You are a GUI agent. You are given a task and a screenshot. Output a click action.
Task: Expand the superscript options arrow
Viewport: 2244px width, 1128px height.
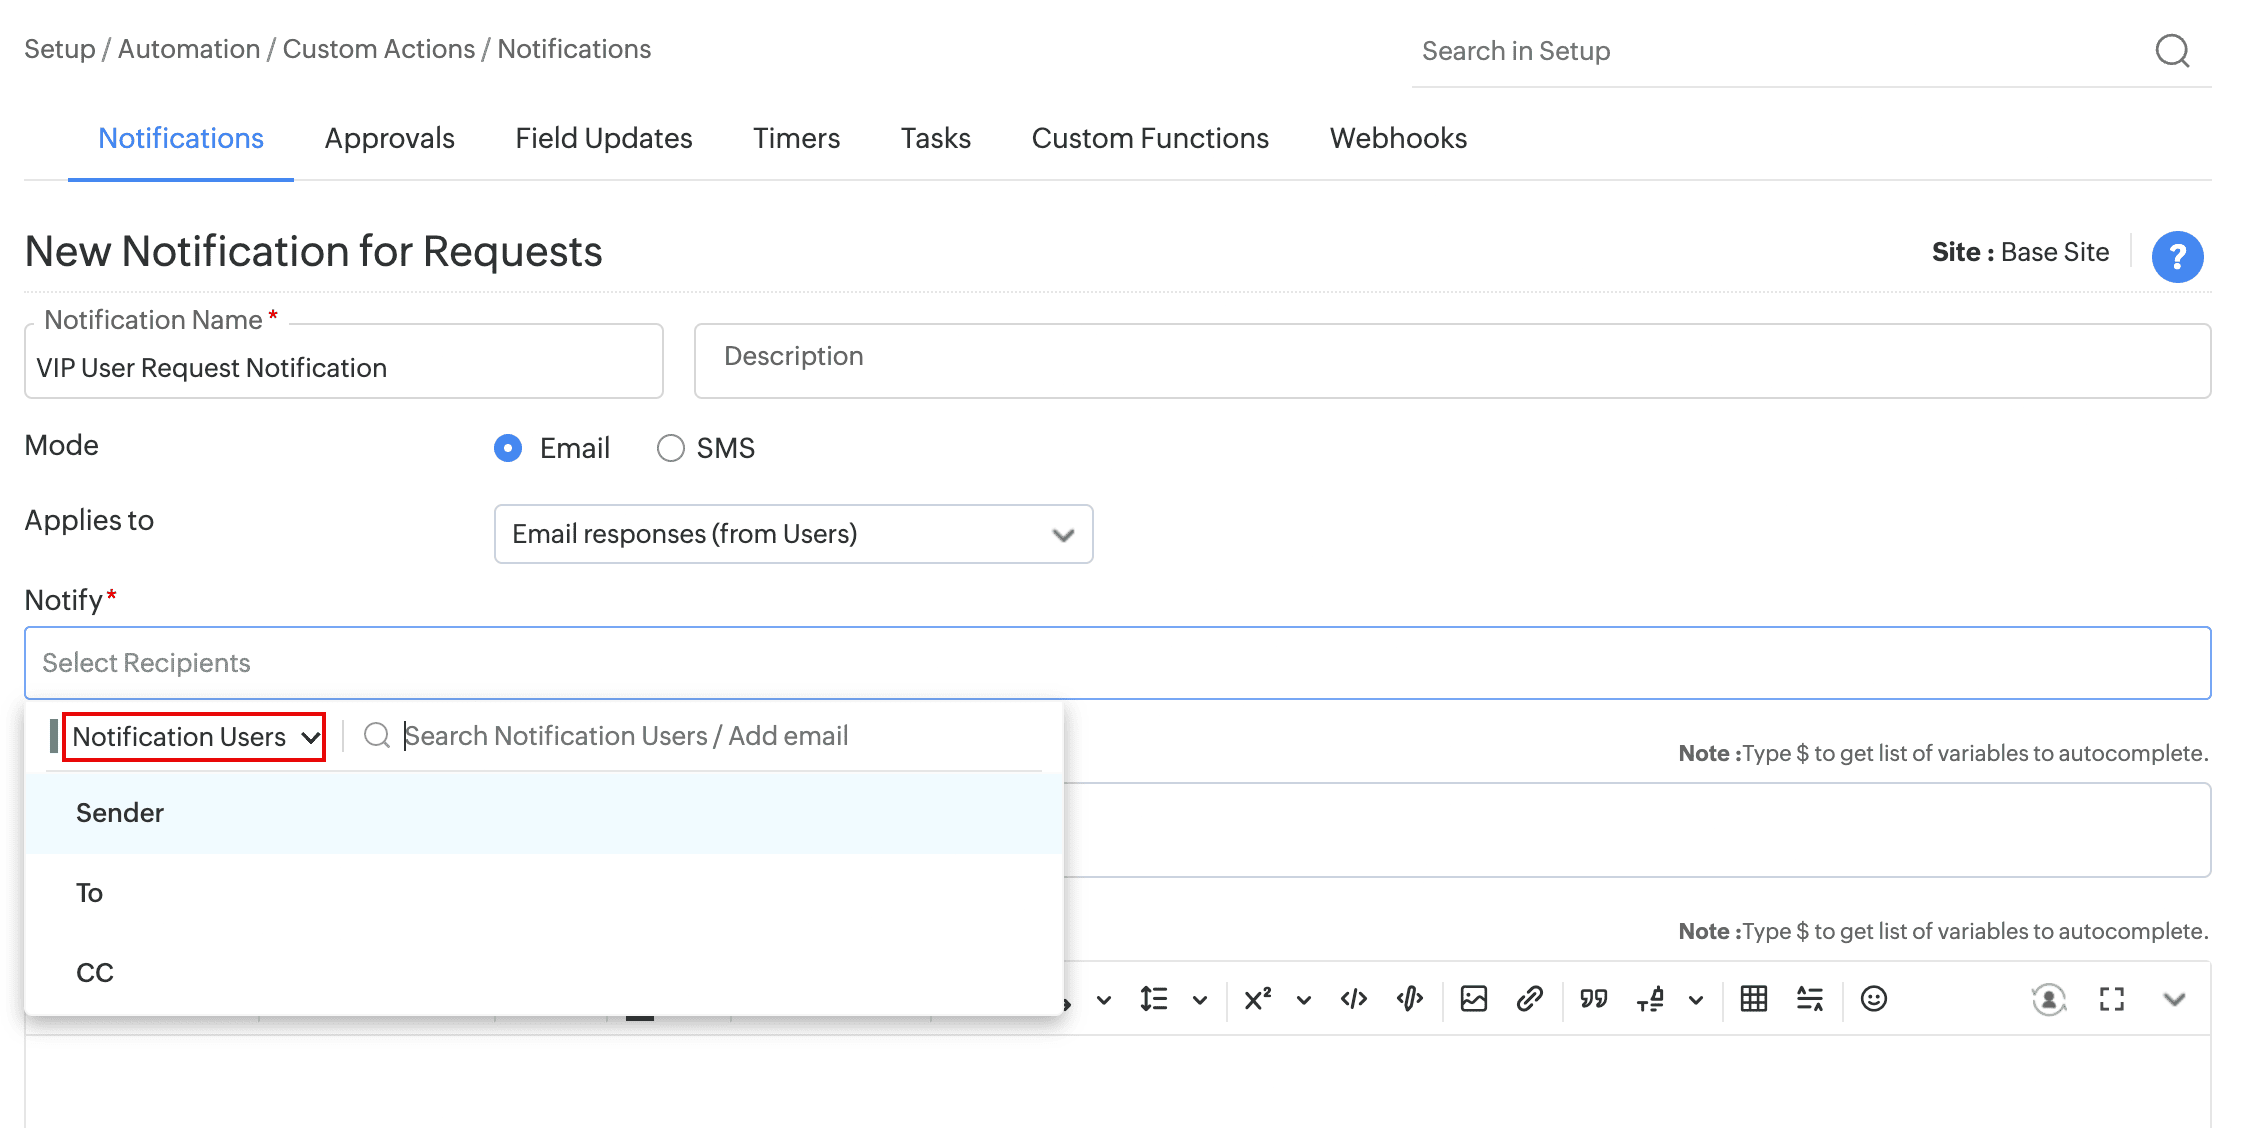click(1303, 1000)
